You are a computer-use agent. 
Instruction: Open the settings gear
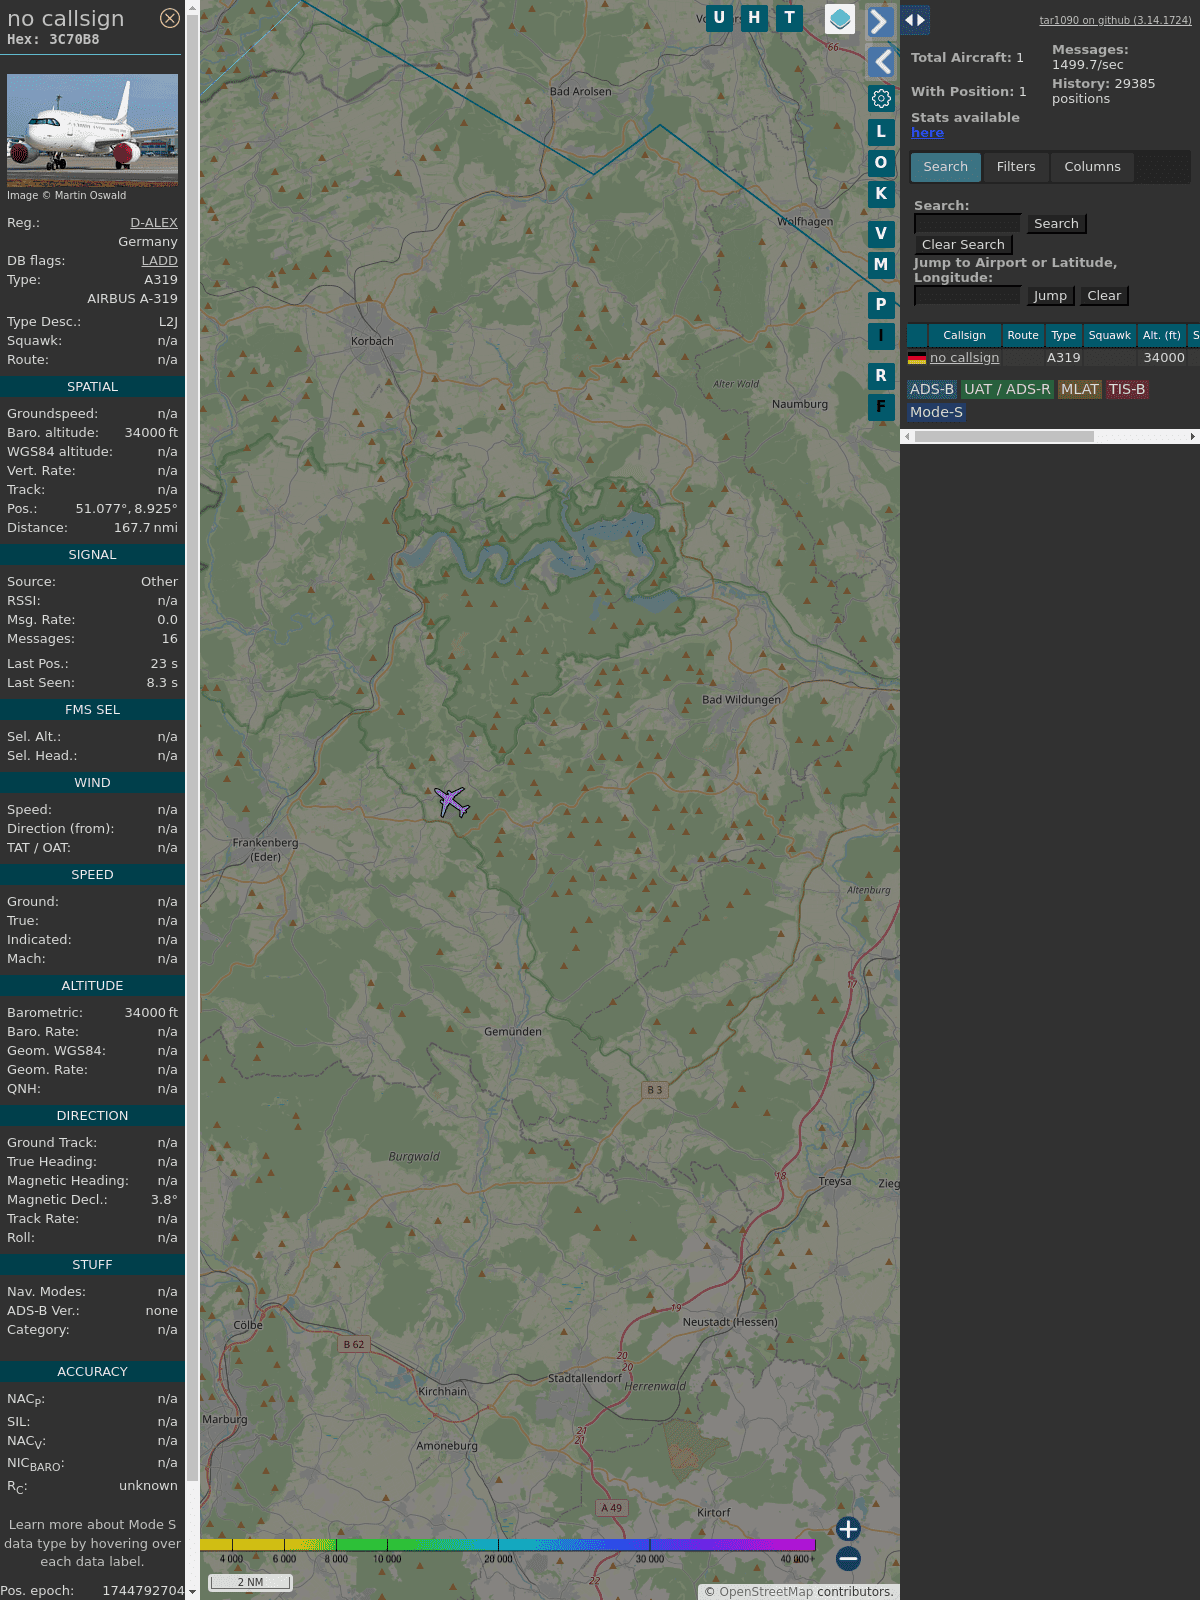click(881, 98)
